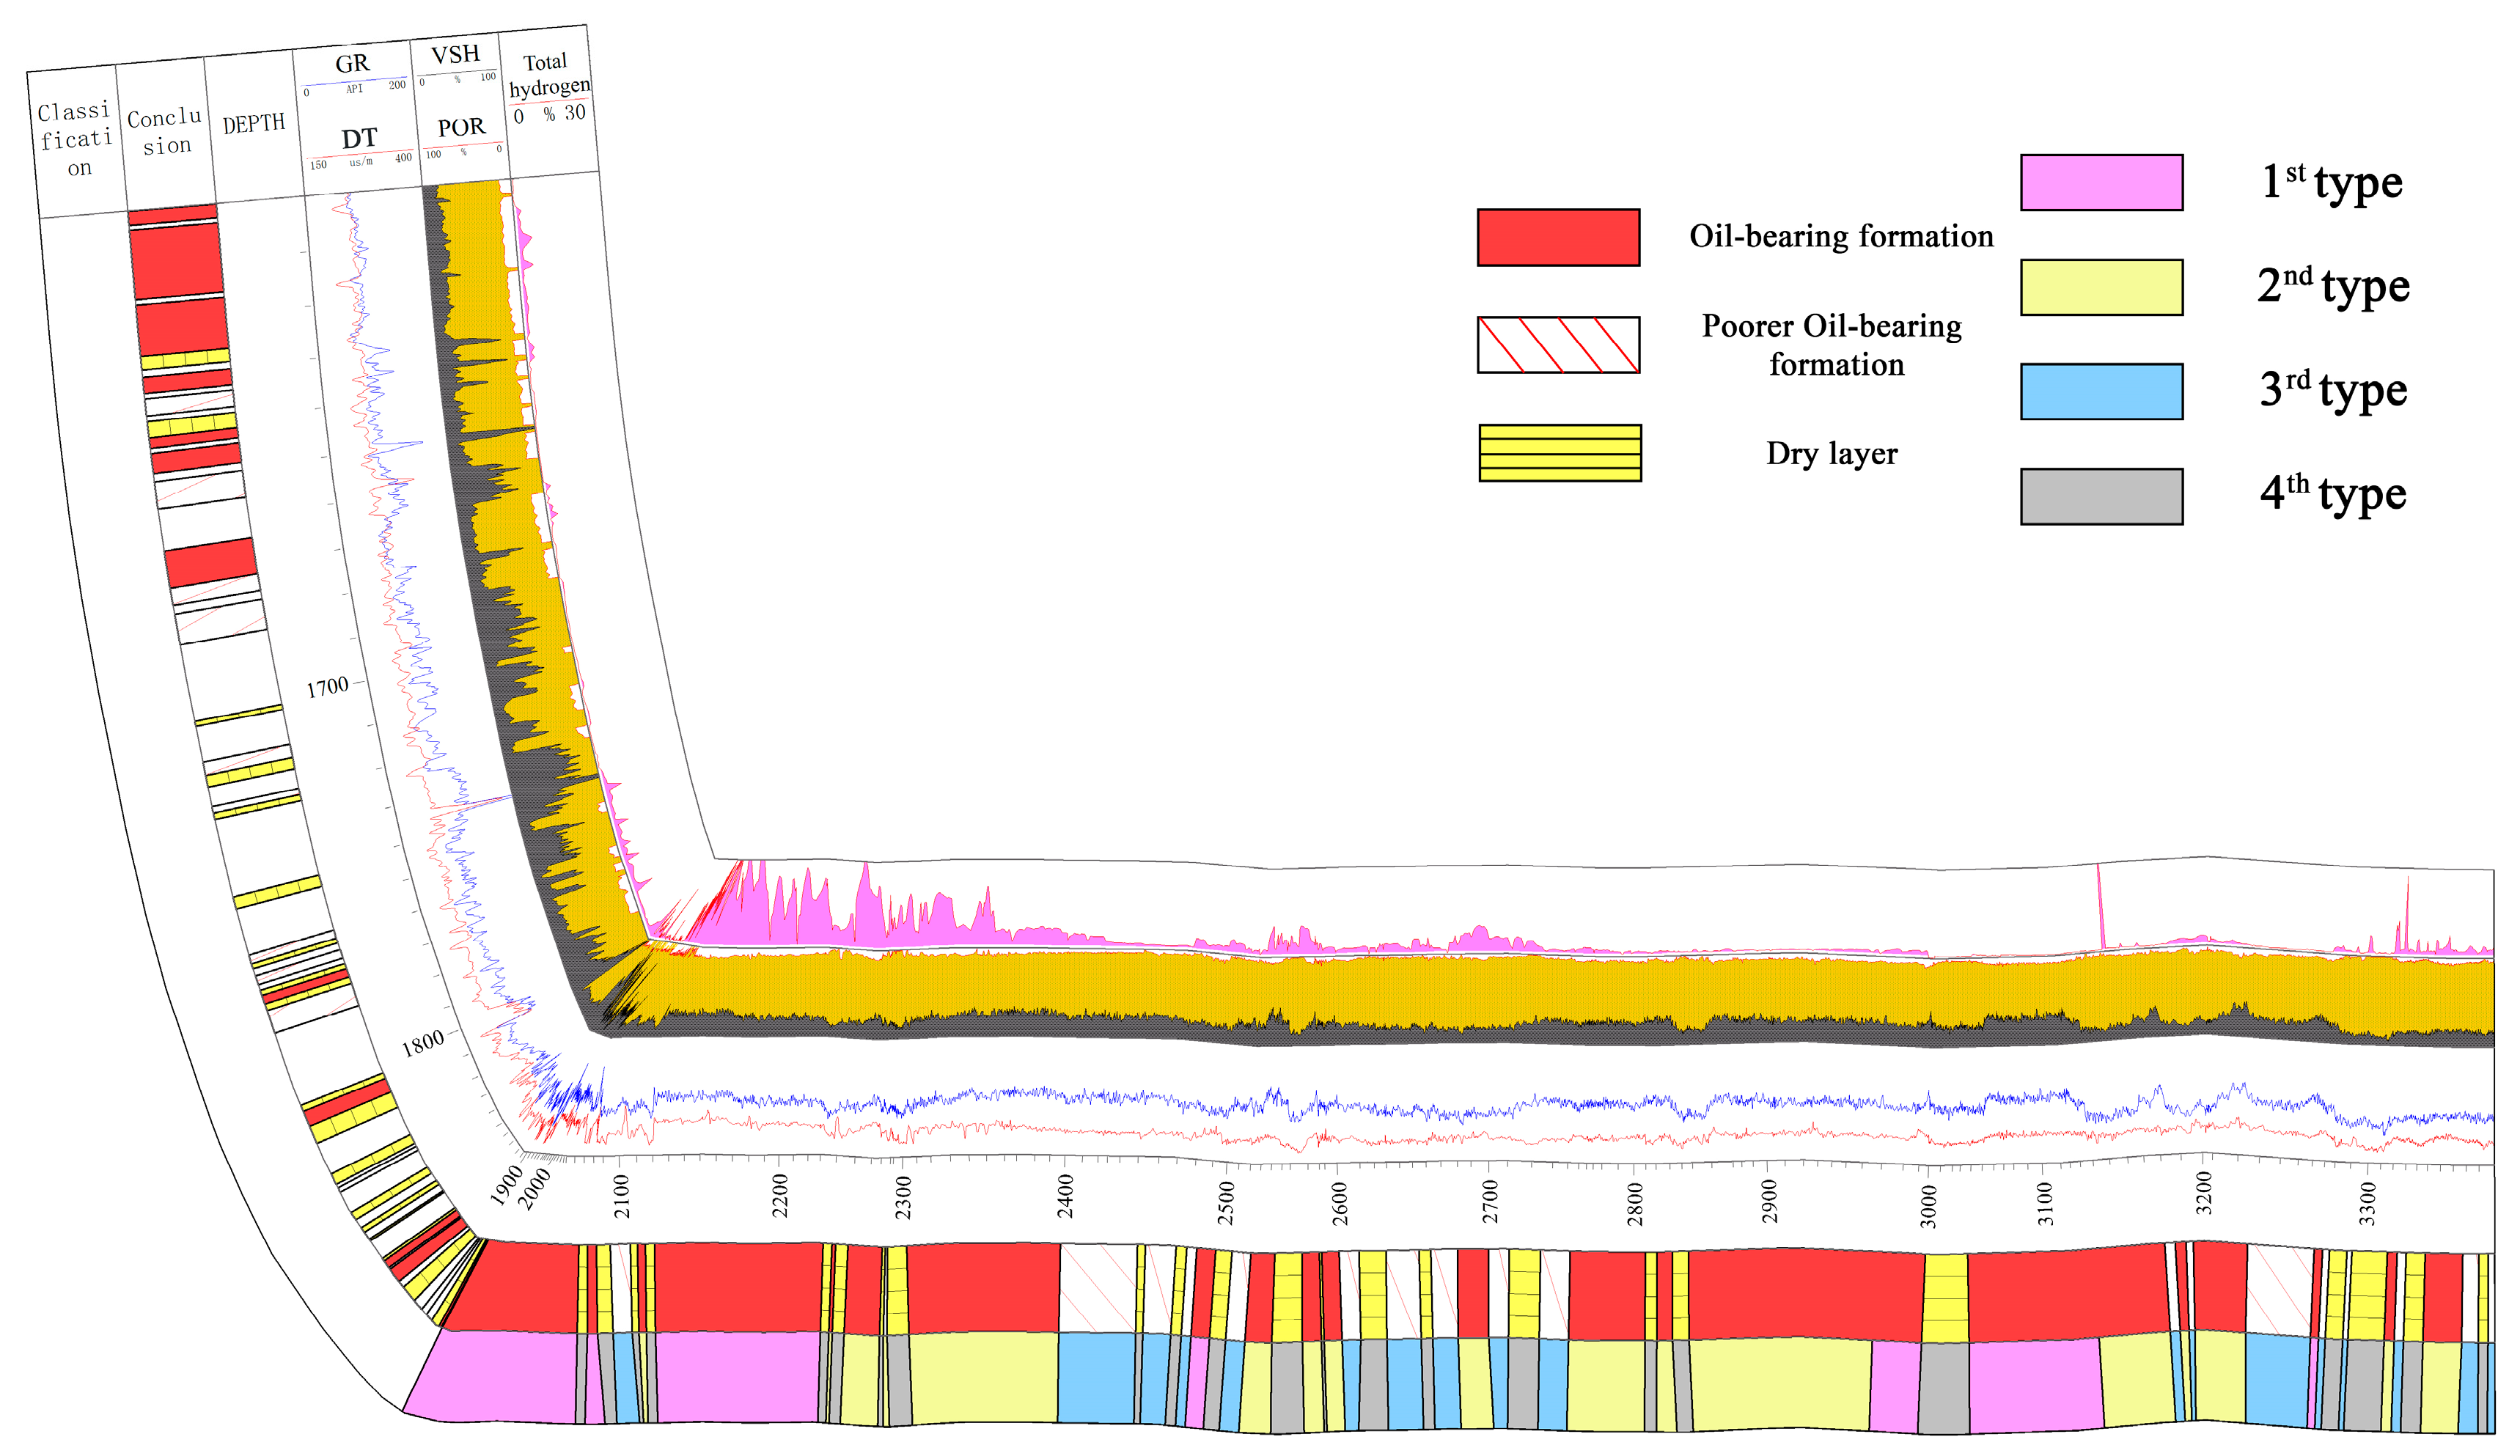Click the 'Poorer Oil-bearing formation' legend label
This screenshot has height=1456, width=2520.
(1832, 345)
